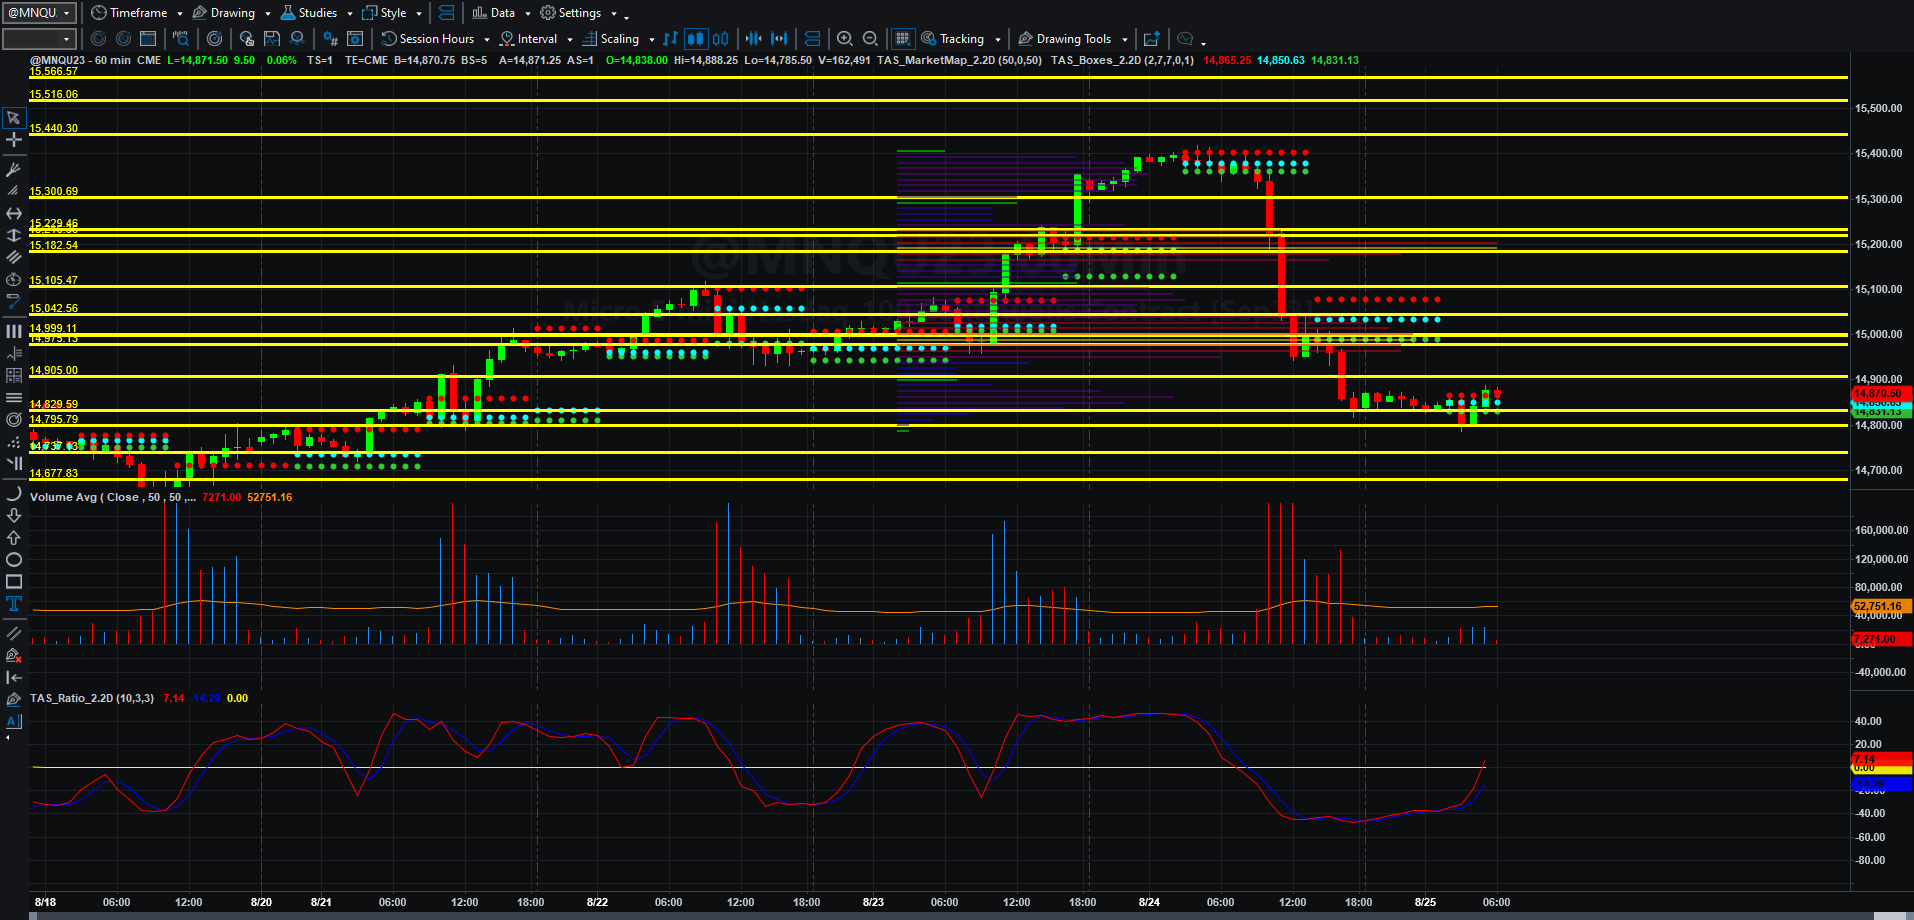The height and width of the screenshot is (920, 1914).
Task: Open the Studies menu
Action: (316, 12)
